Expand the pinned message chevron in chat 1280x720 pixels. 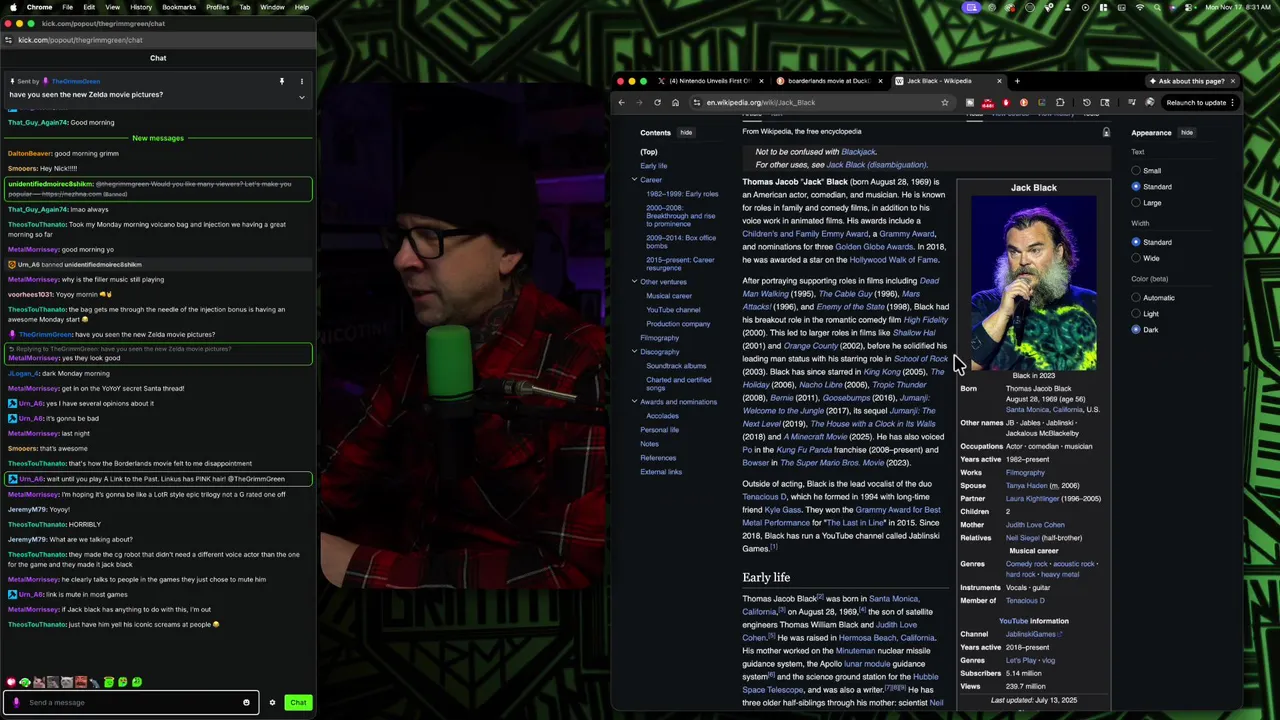[x=301, y=97]
